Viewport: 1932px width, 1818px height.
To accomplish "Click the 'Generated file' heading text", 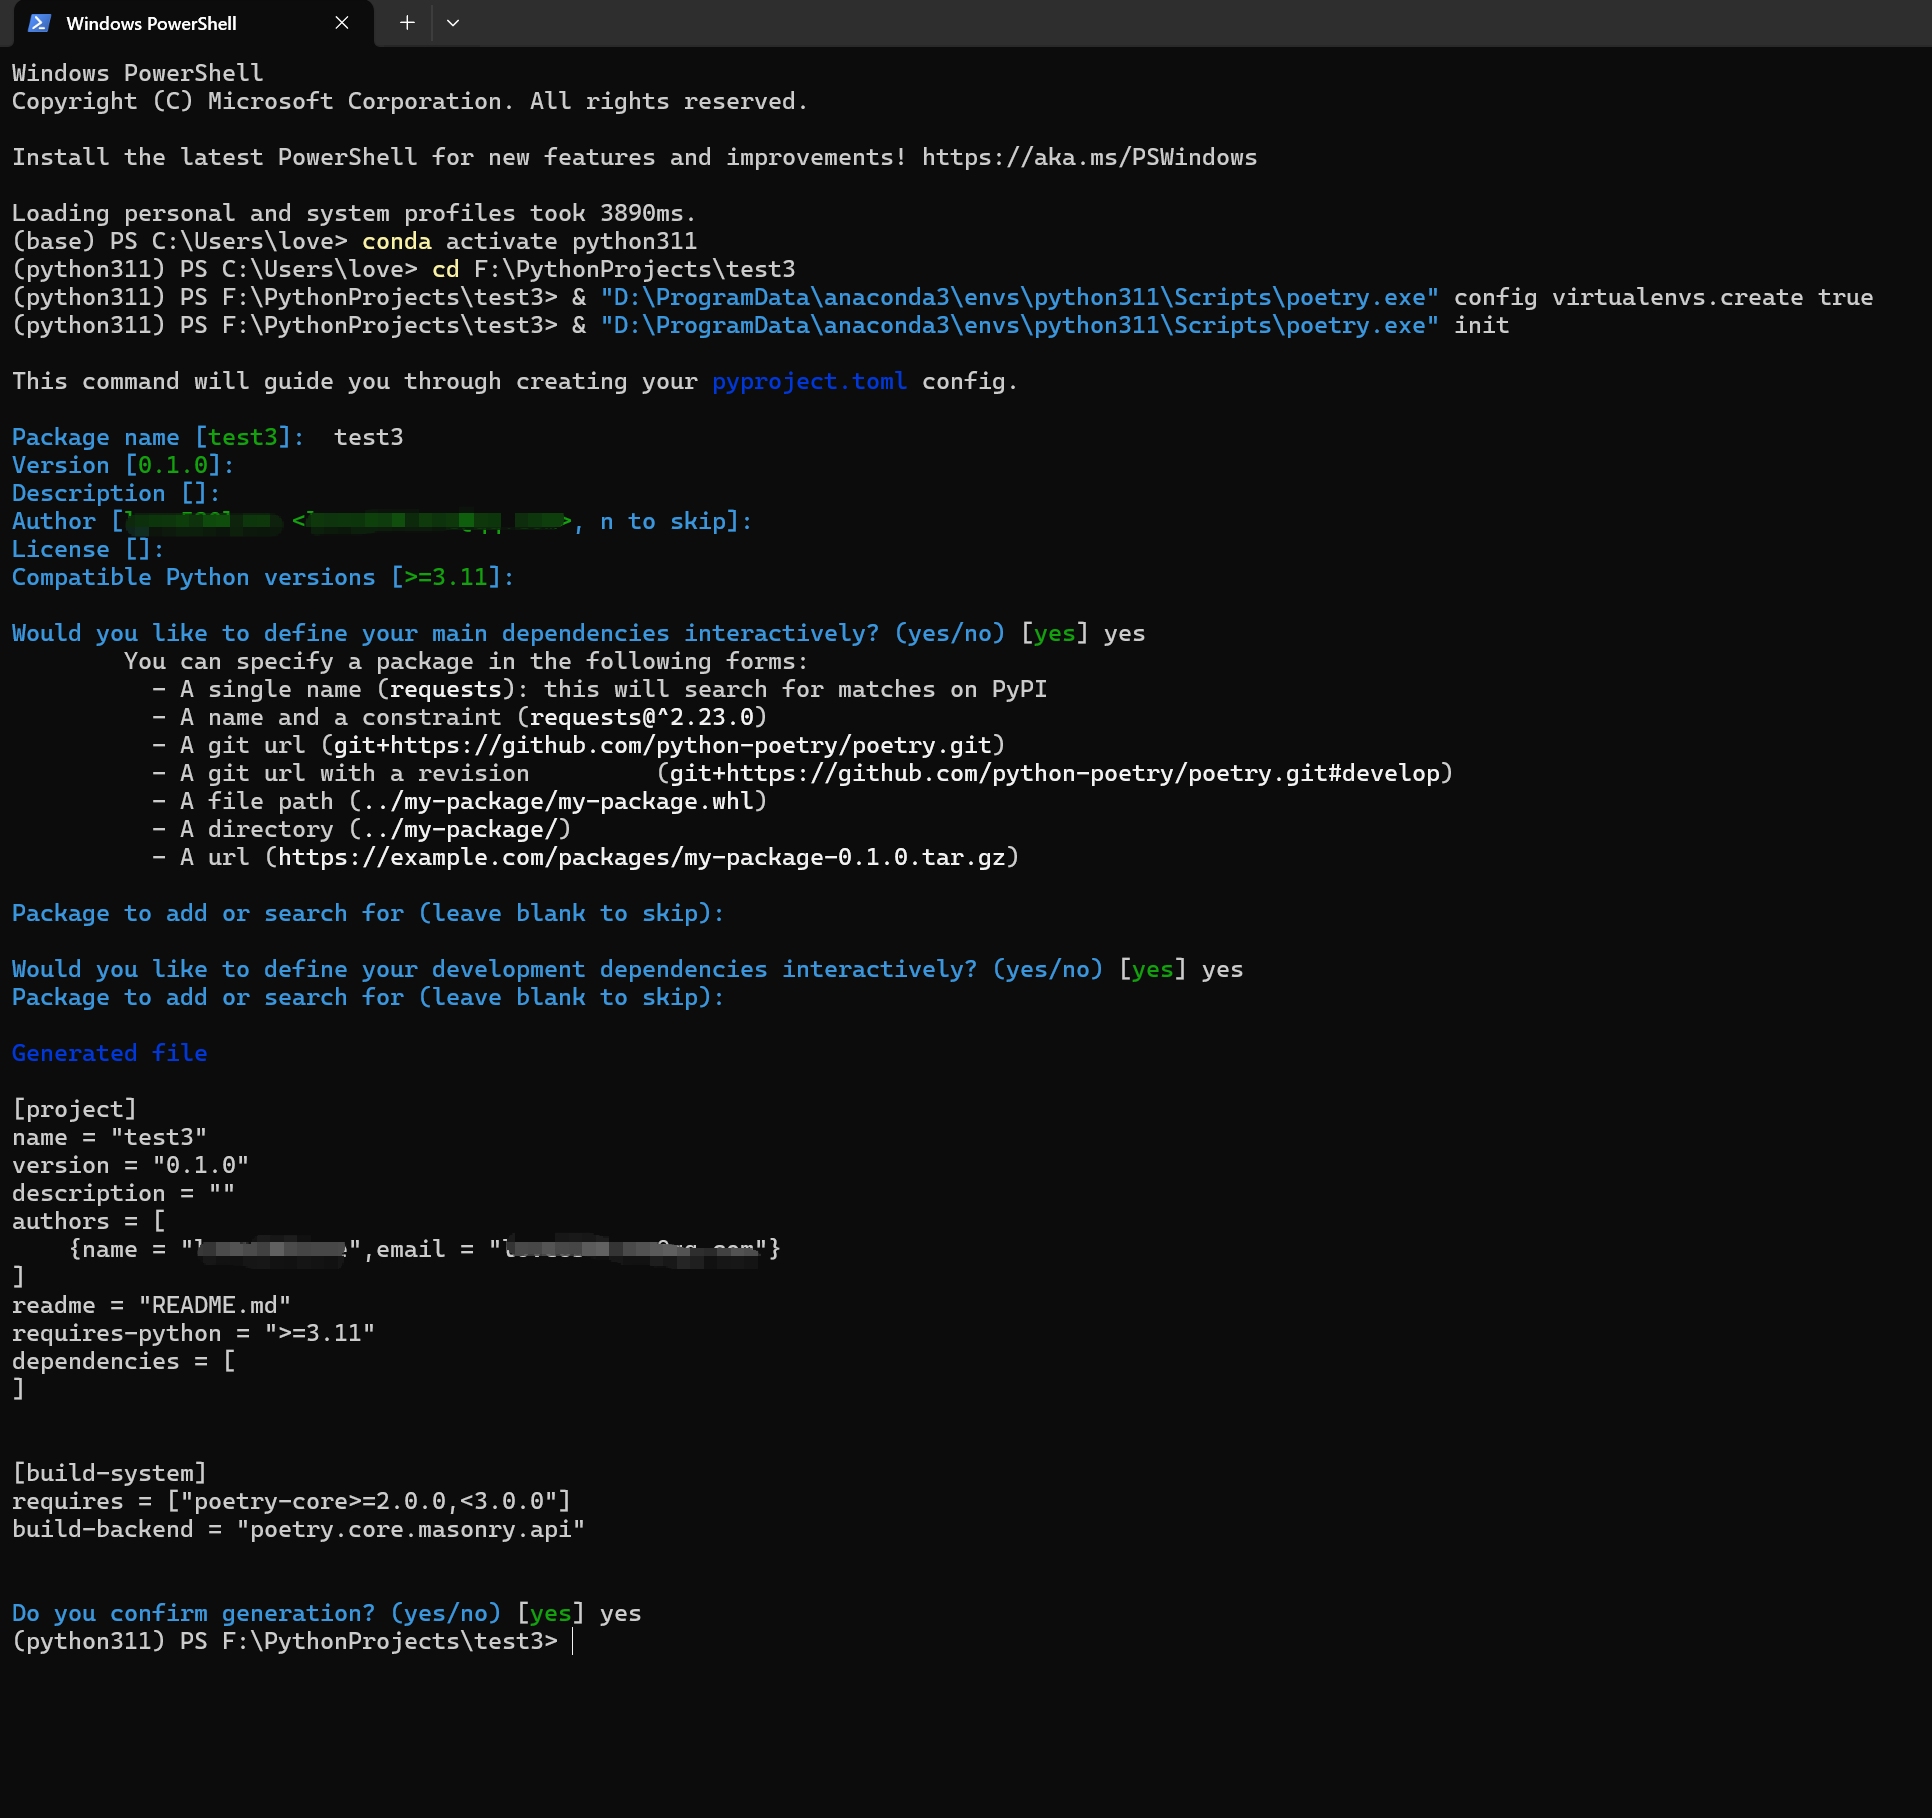I will [110, 1053].
